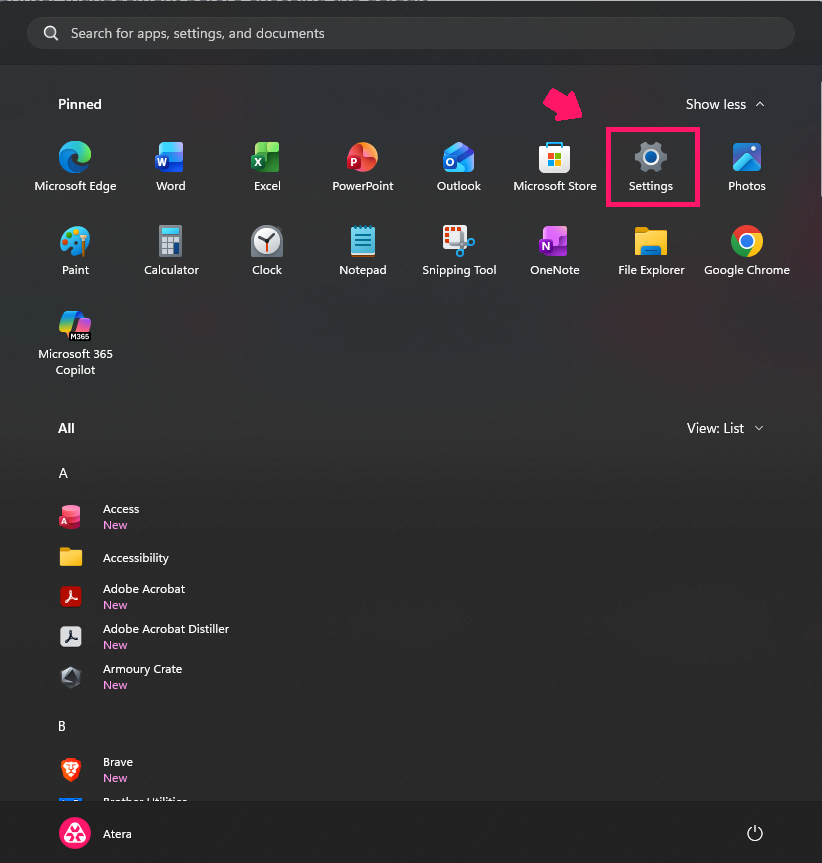The width and height of the screenshot is (822, 863).
Task: Open the pinned Excel app
Action: click(267, 166)
